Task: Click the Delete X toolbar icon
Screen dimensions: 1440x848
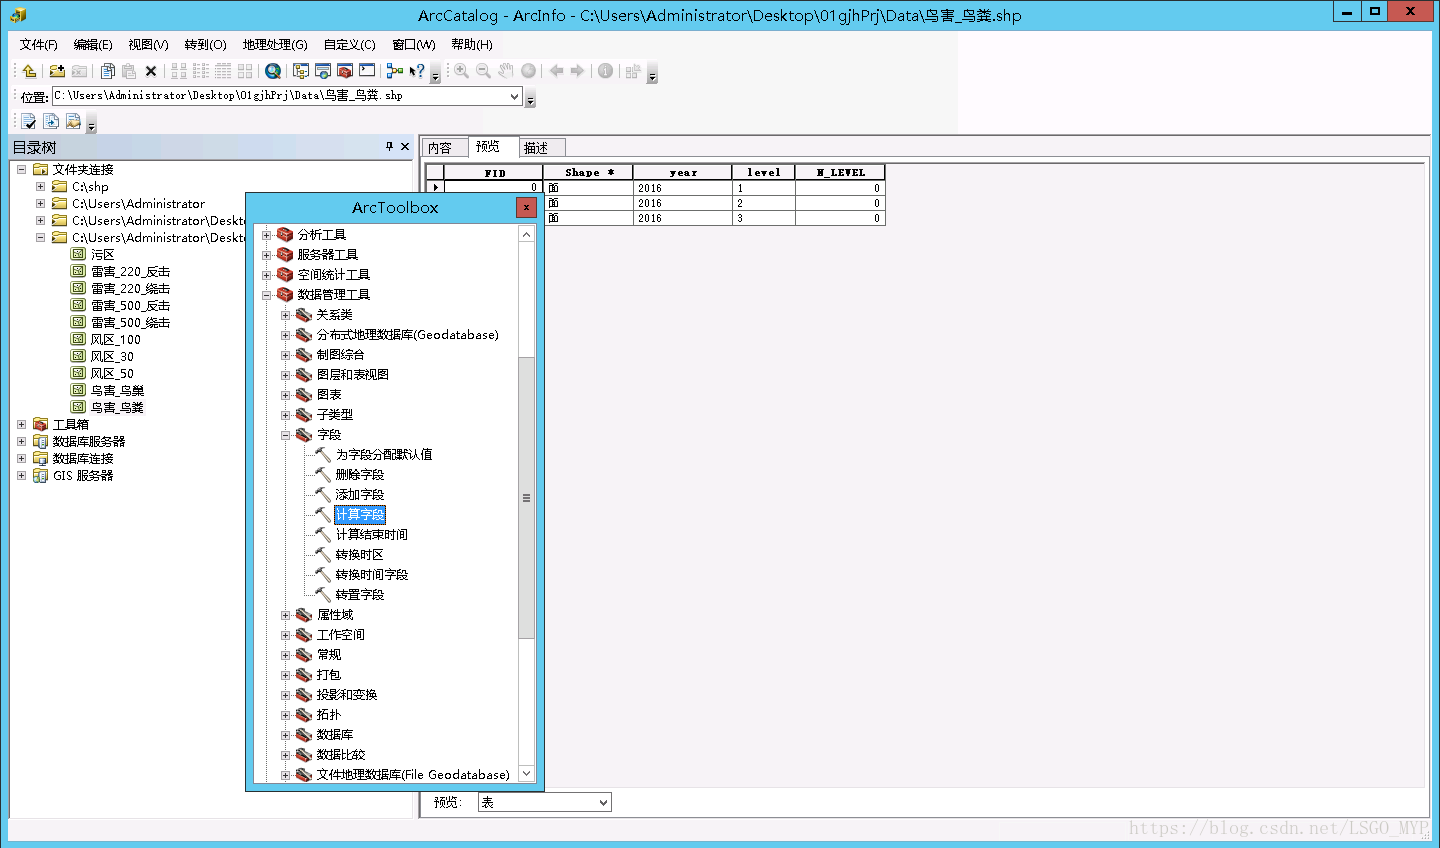Action: (x=151, y=71)
